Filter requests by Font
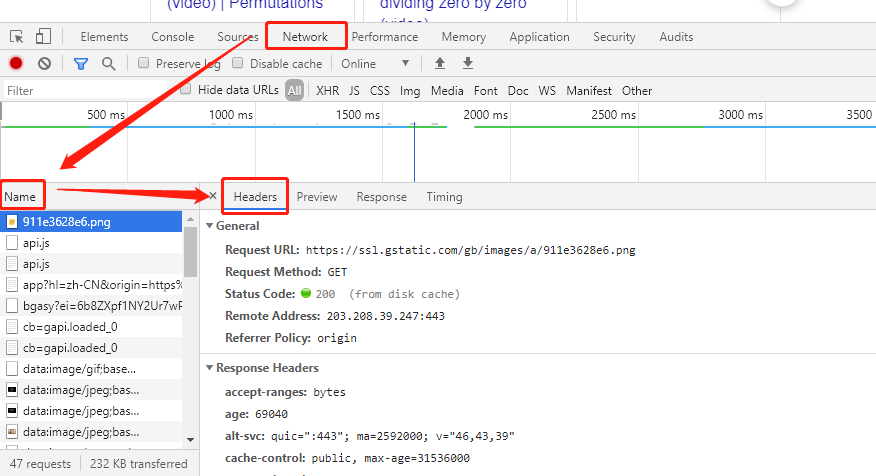The height and width of the screenshot is (476, 876). pos(485,91)
